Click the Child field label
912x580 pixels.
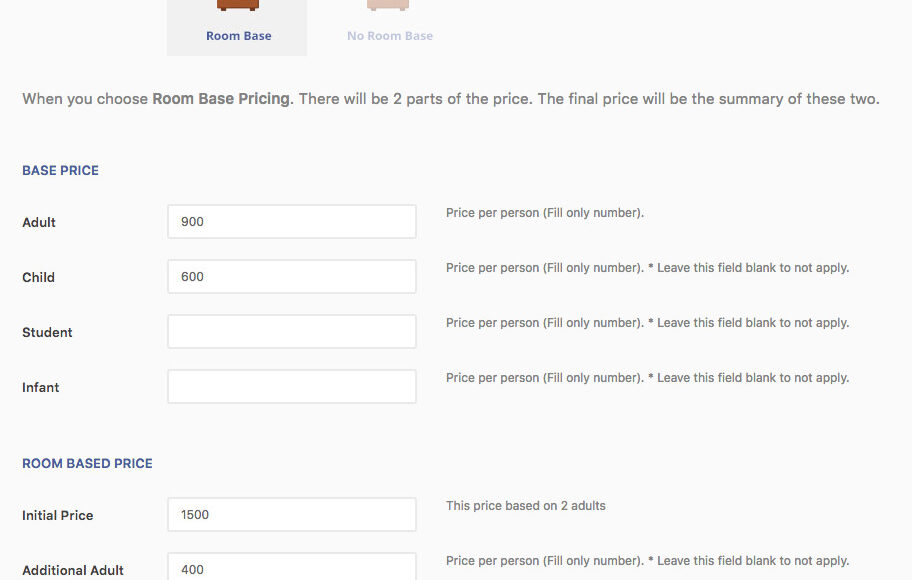click(38, 277)
